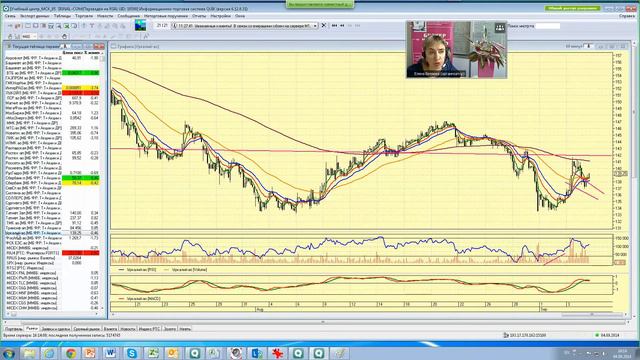Click the X icon beside the message dropdown
This screenshot has height=360, width=640.
(x=324, y=25)
